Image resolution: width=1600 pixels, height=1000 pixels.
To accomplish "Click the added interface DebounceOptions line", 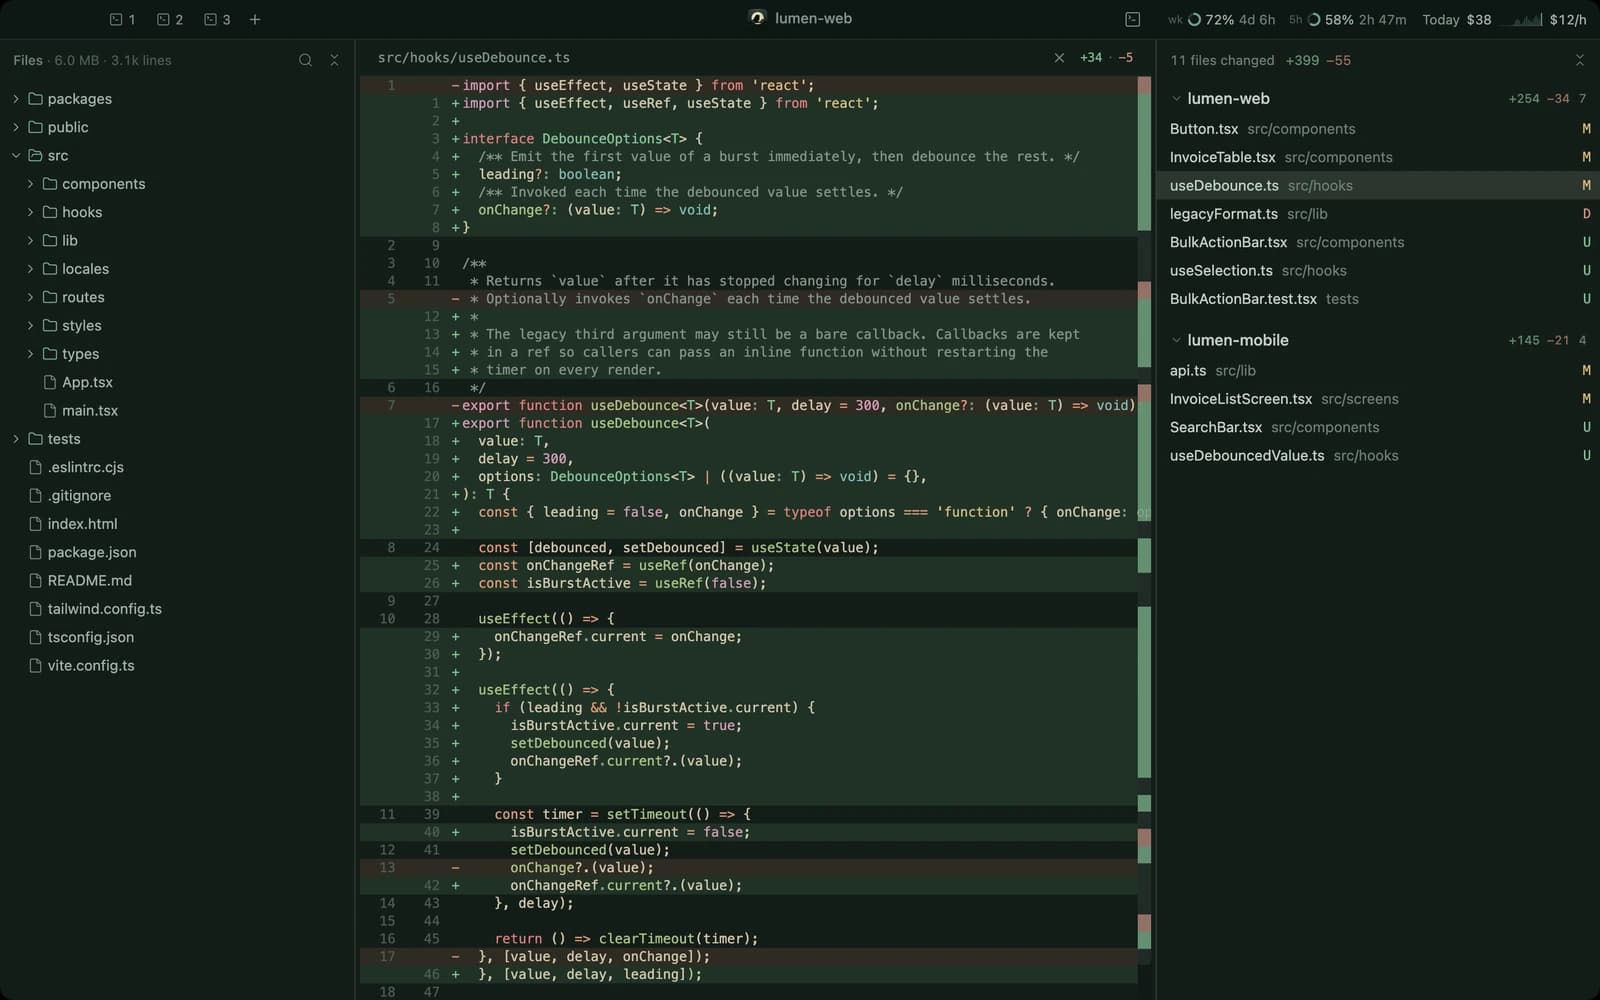I will point(748,139).
